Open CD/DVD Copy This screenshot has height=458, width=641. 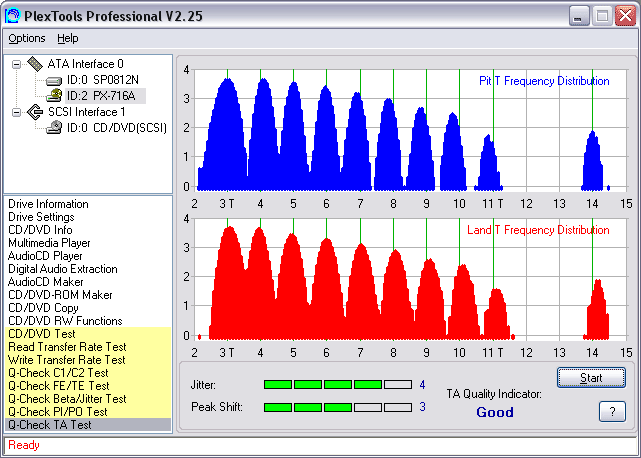43,308
